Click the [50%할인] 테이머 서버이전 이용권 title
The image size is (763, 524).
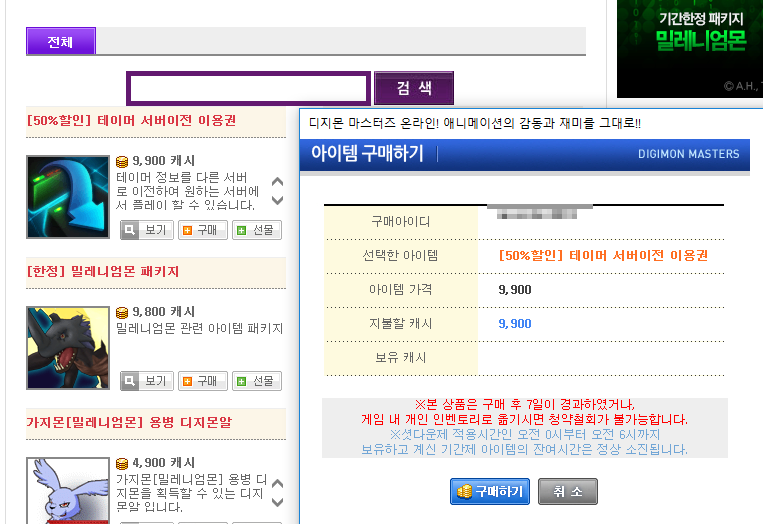click(132, 121)
